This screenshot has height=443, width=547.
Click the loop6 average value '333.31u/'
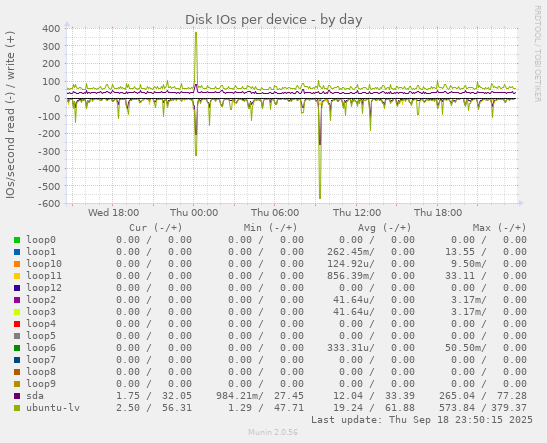(x=351, y=347)
